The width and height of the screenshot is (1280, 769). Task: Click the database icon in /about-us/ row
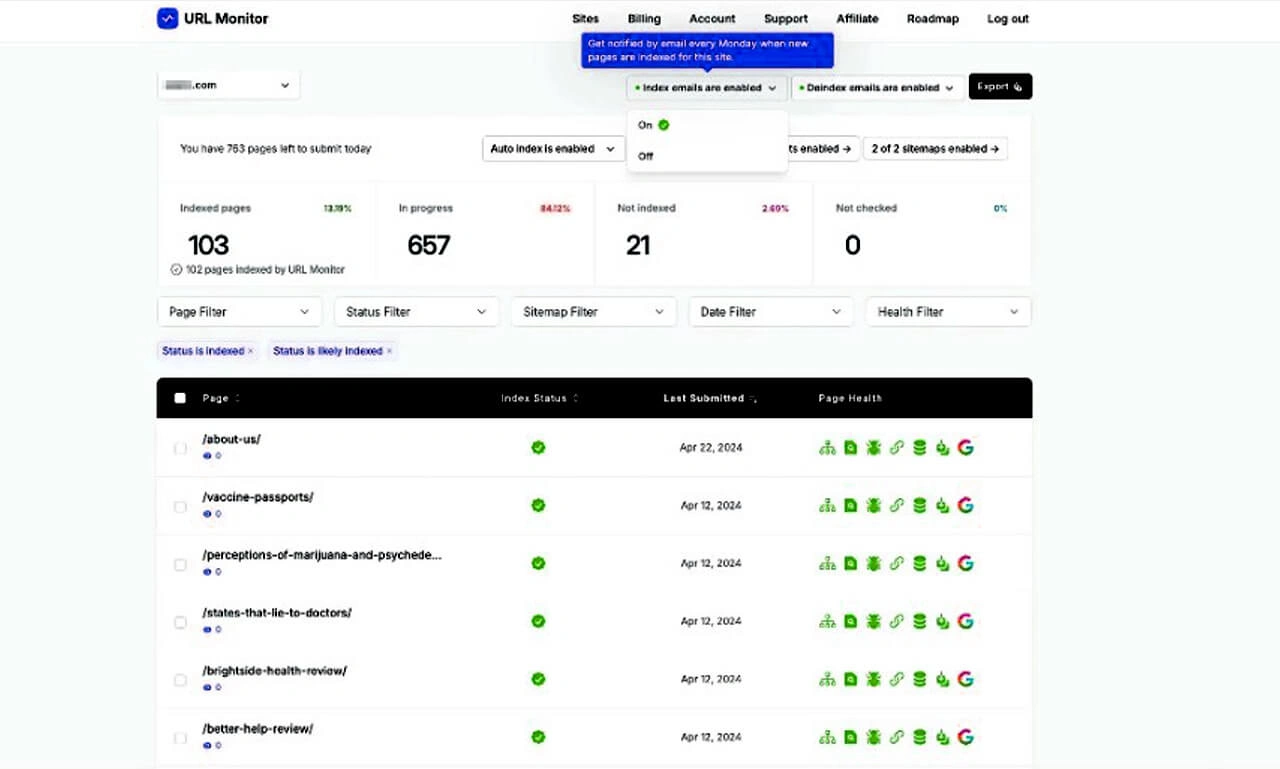[919, 448]
